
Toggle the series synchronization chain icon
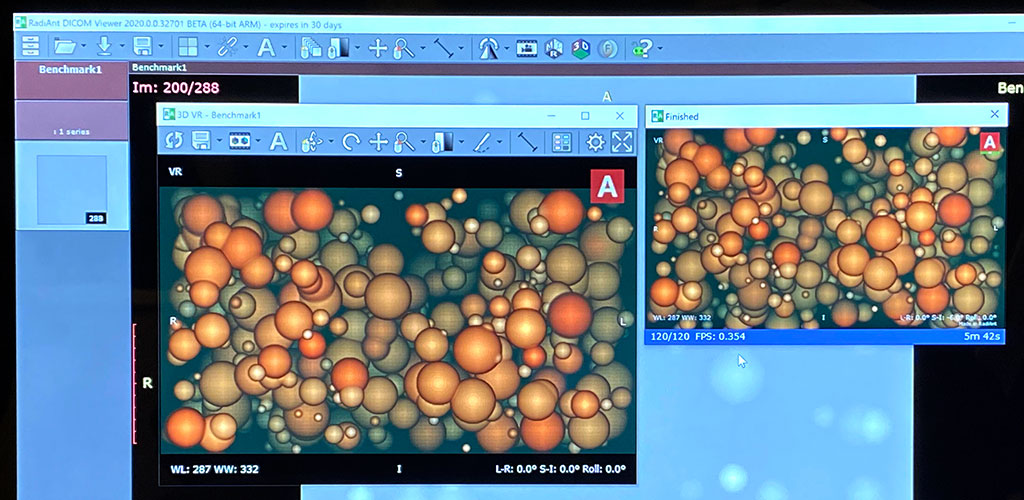(x=227, y=46)
